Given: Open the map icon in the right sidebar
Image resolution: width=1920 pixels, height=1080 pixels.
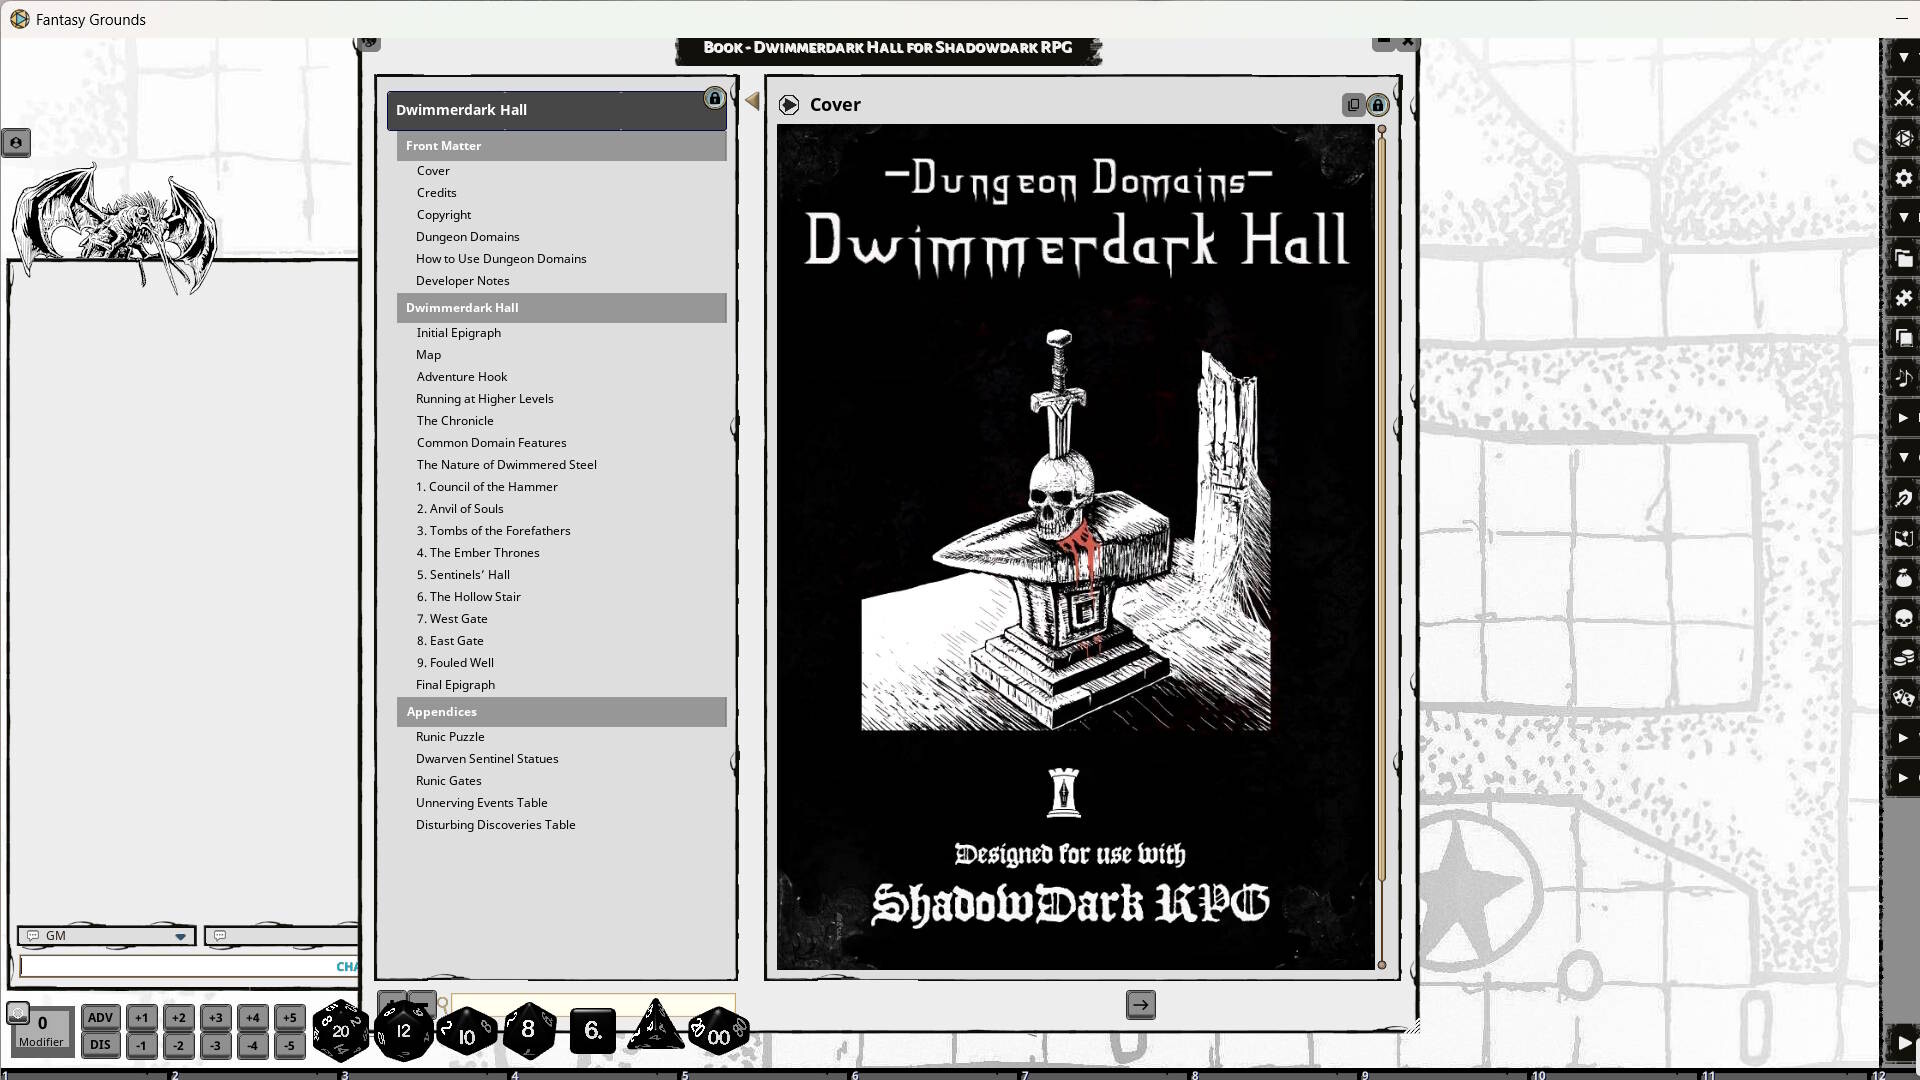Looking at the screenshot, I should click(1904, 538).
